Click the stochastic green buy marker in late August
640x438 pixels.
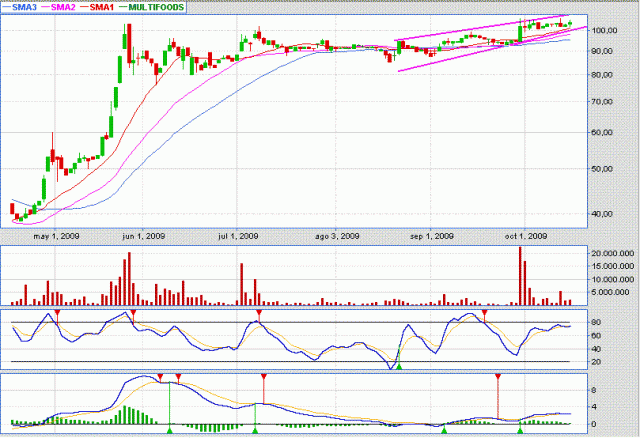[400, 367]
